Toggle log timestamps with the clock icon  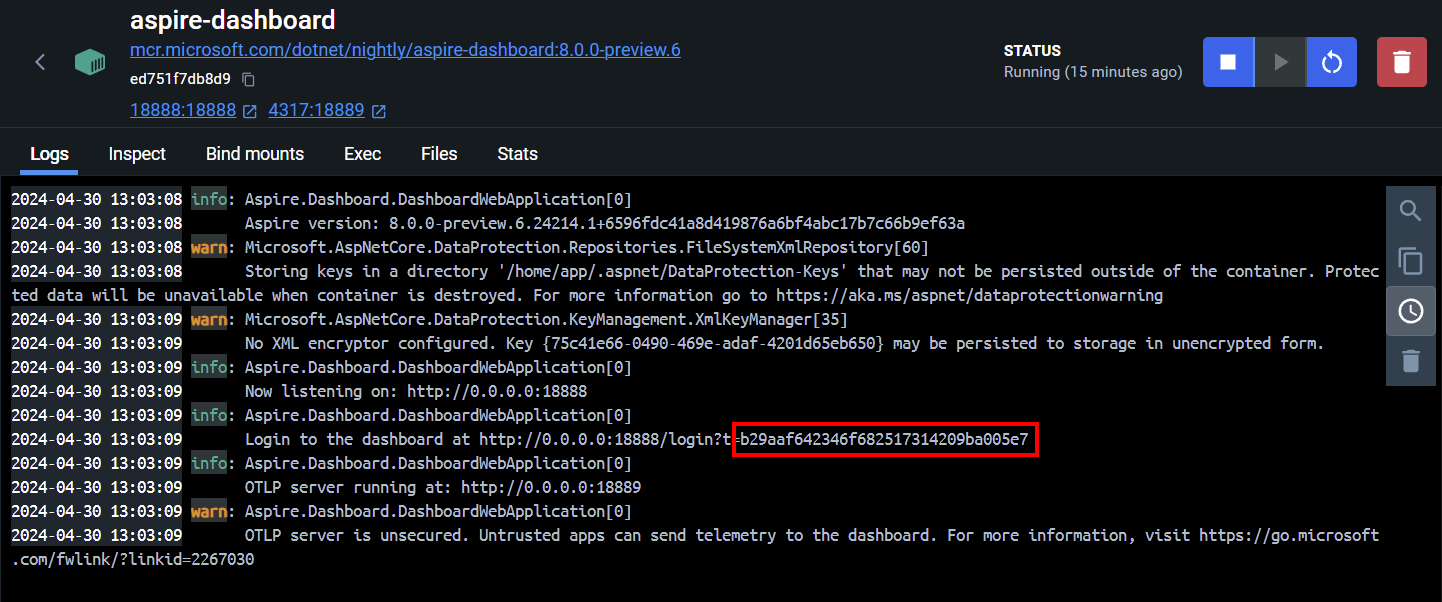coord(1410,311)
